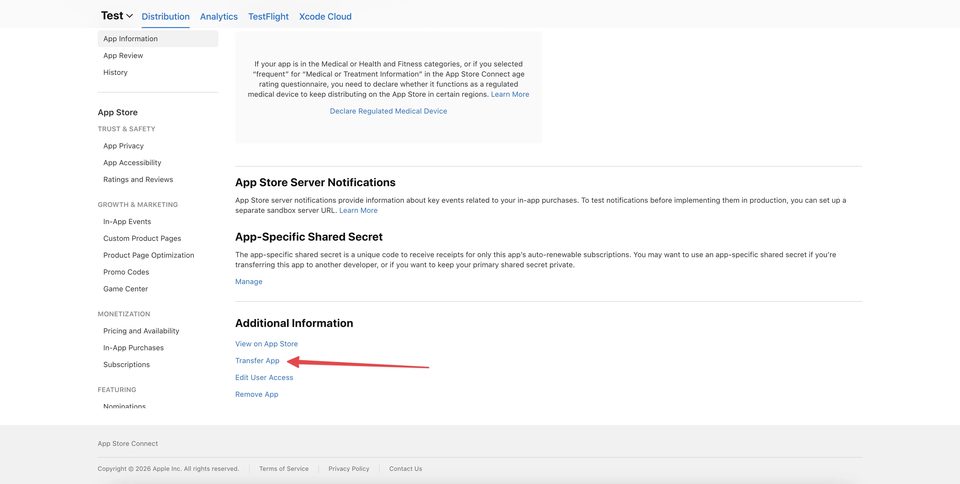Open In-App Purchases in the sidebar
The image size is (960, 484).
click(133, 348)
